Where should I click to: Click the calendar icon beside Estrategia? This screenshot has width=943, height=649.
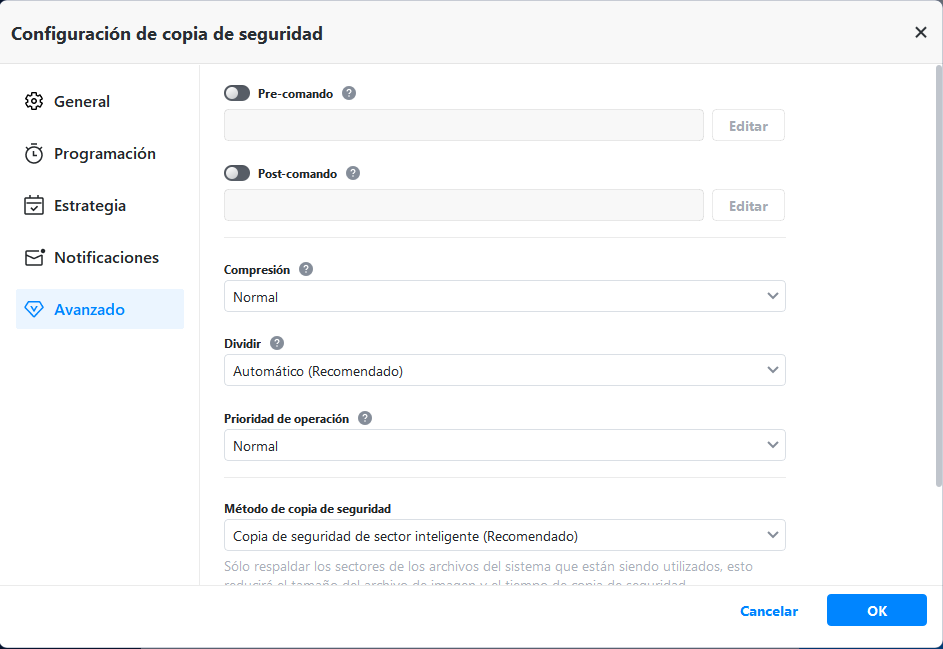(34, 206)
